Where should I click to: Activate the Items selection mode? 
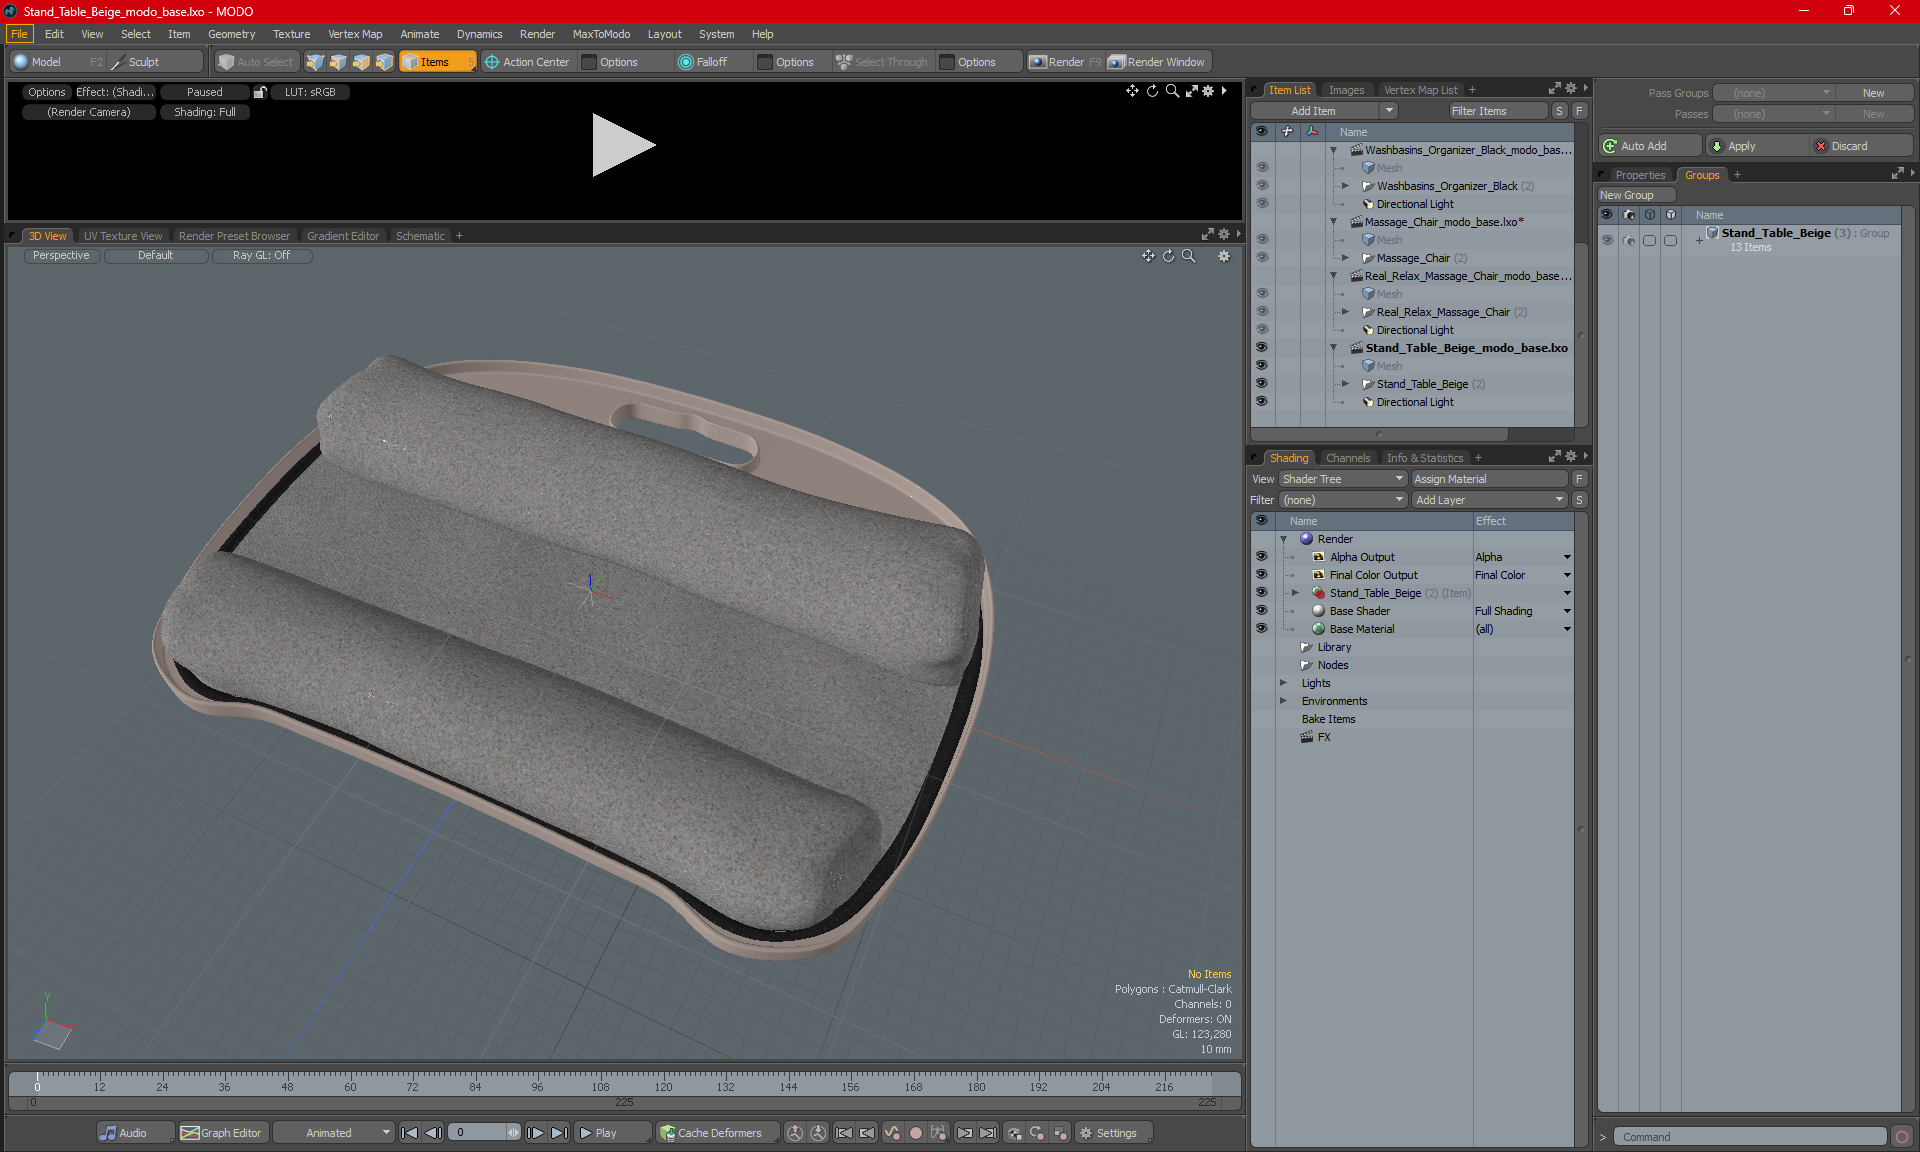tap(437, 62)
